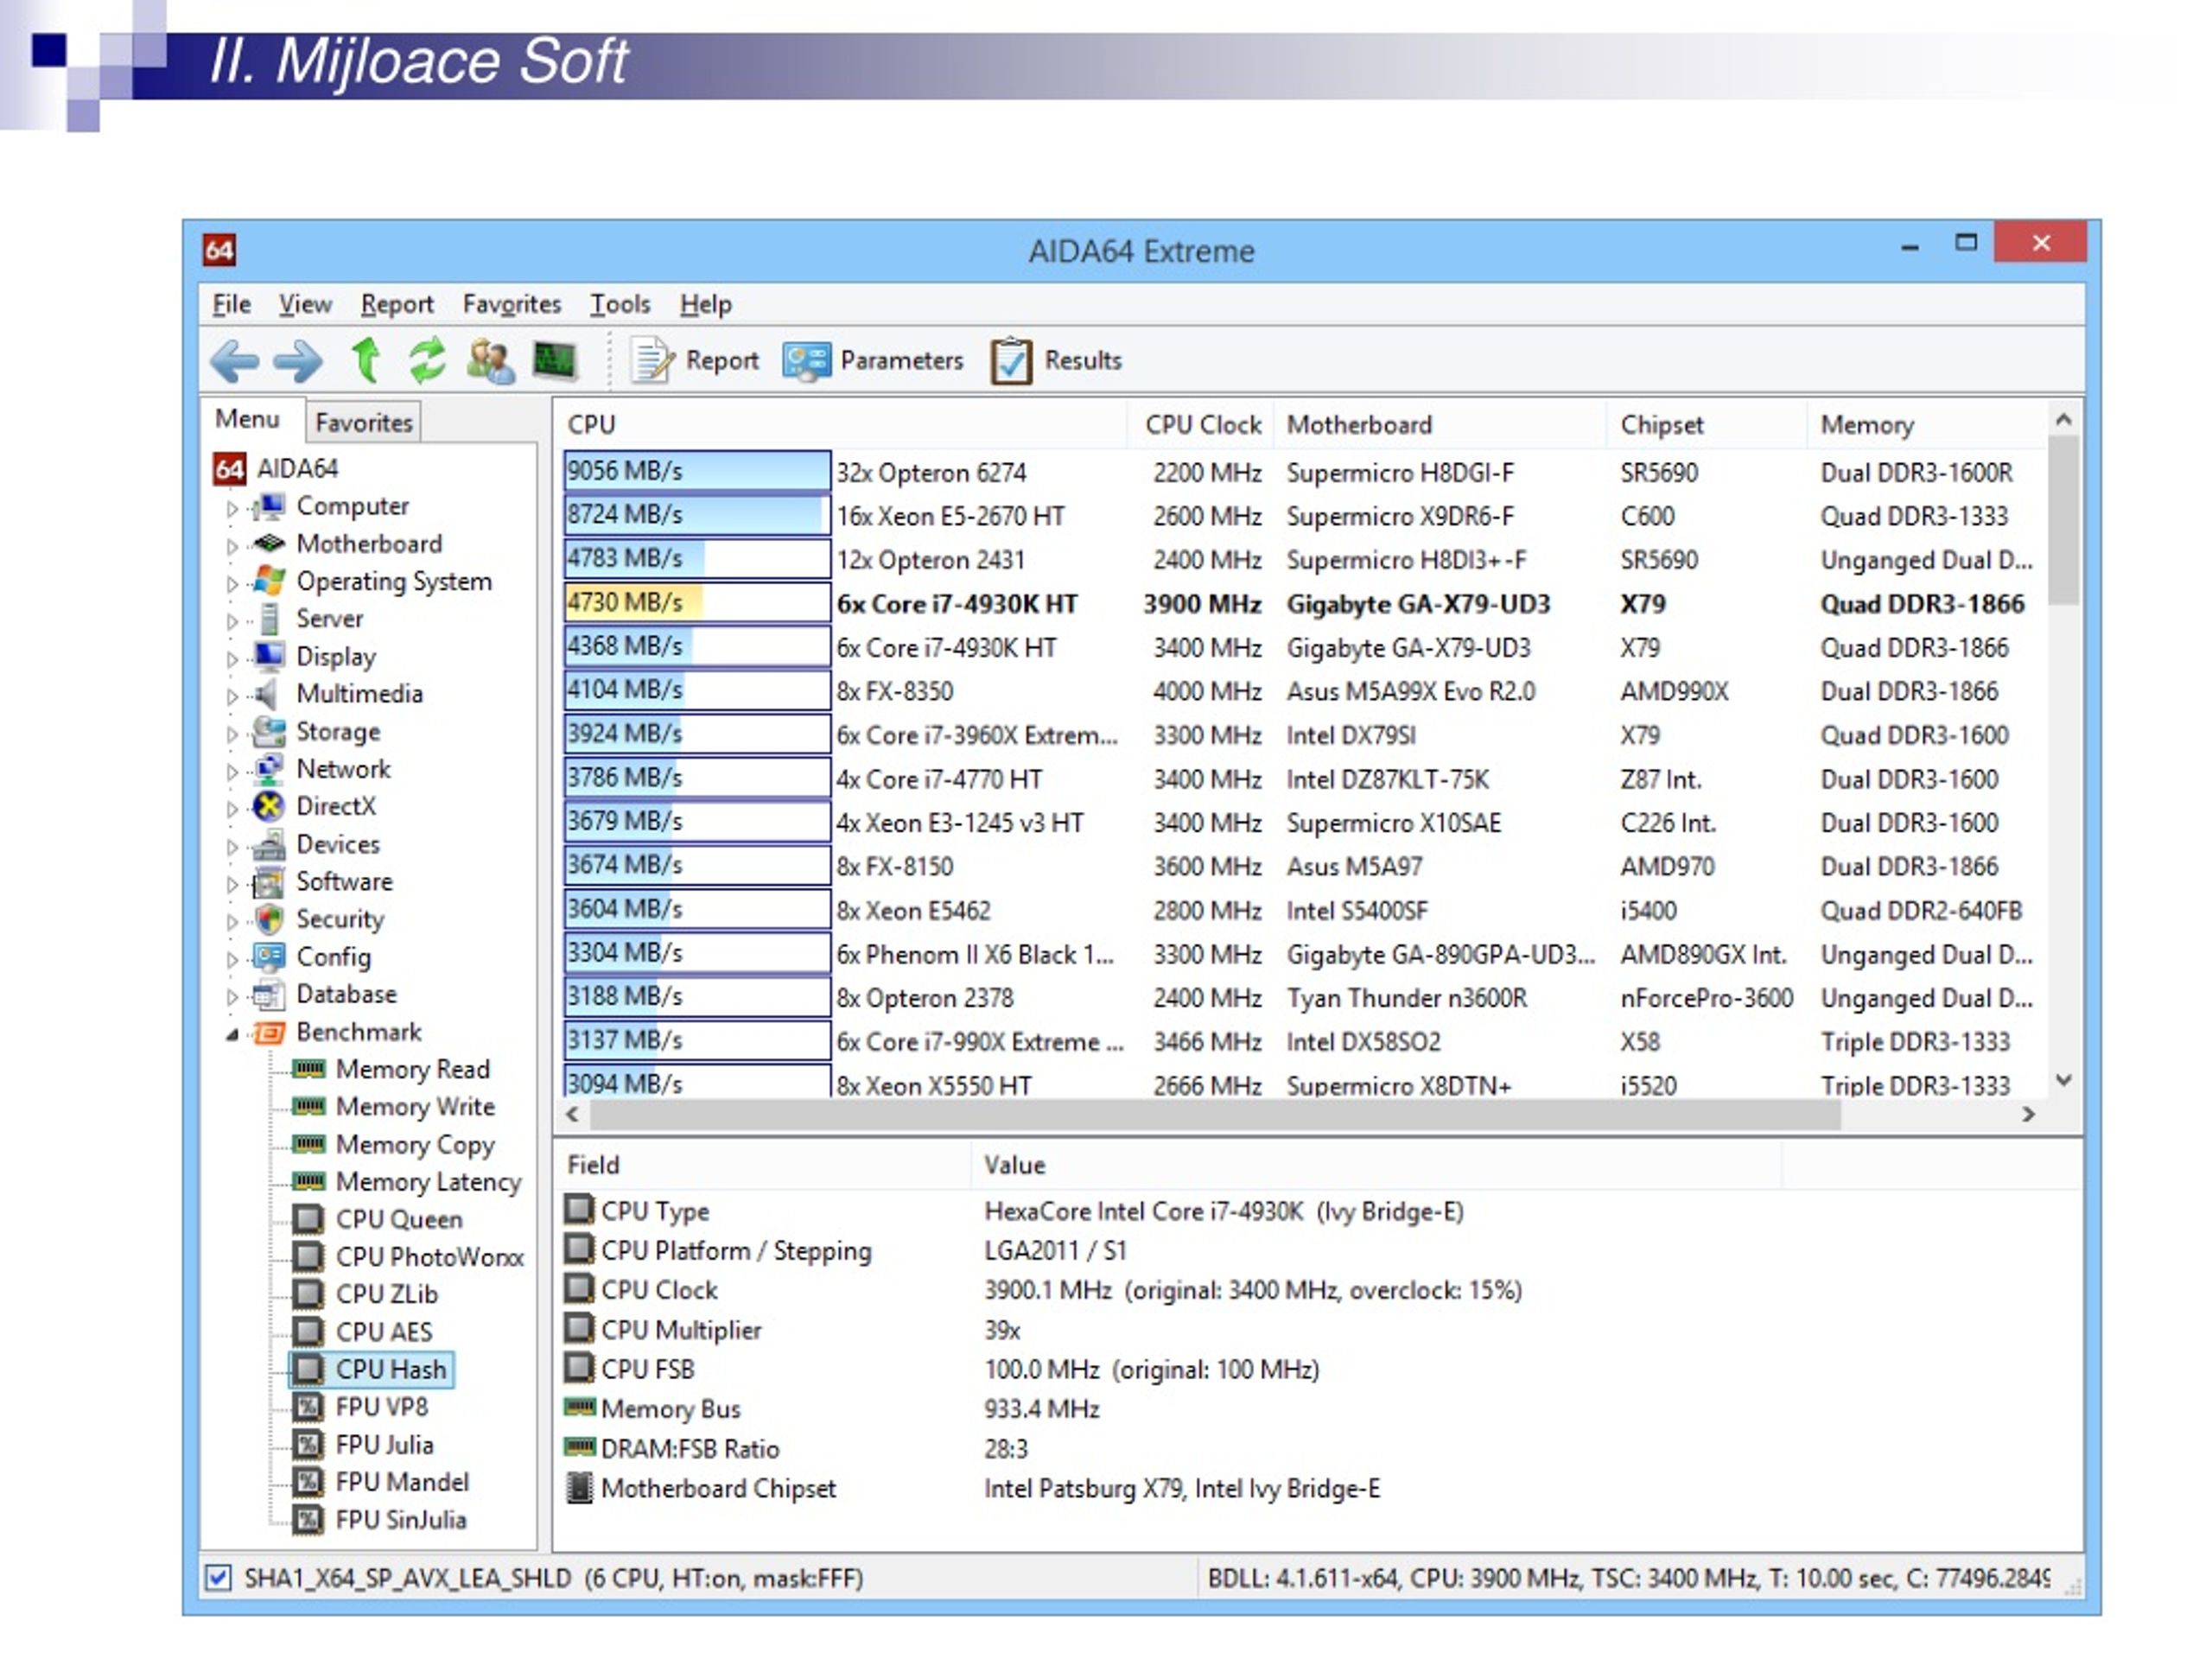Click the Forward navigation arrow
This screenshot has height=1659, width=2212.
click(x=298, y=361)
